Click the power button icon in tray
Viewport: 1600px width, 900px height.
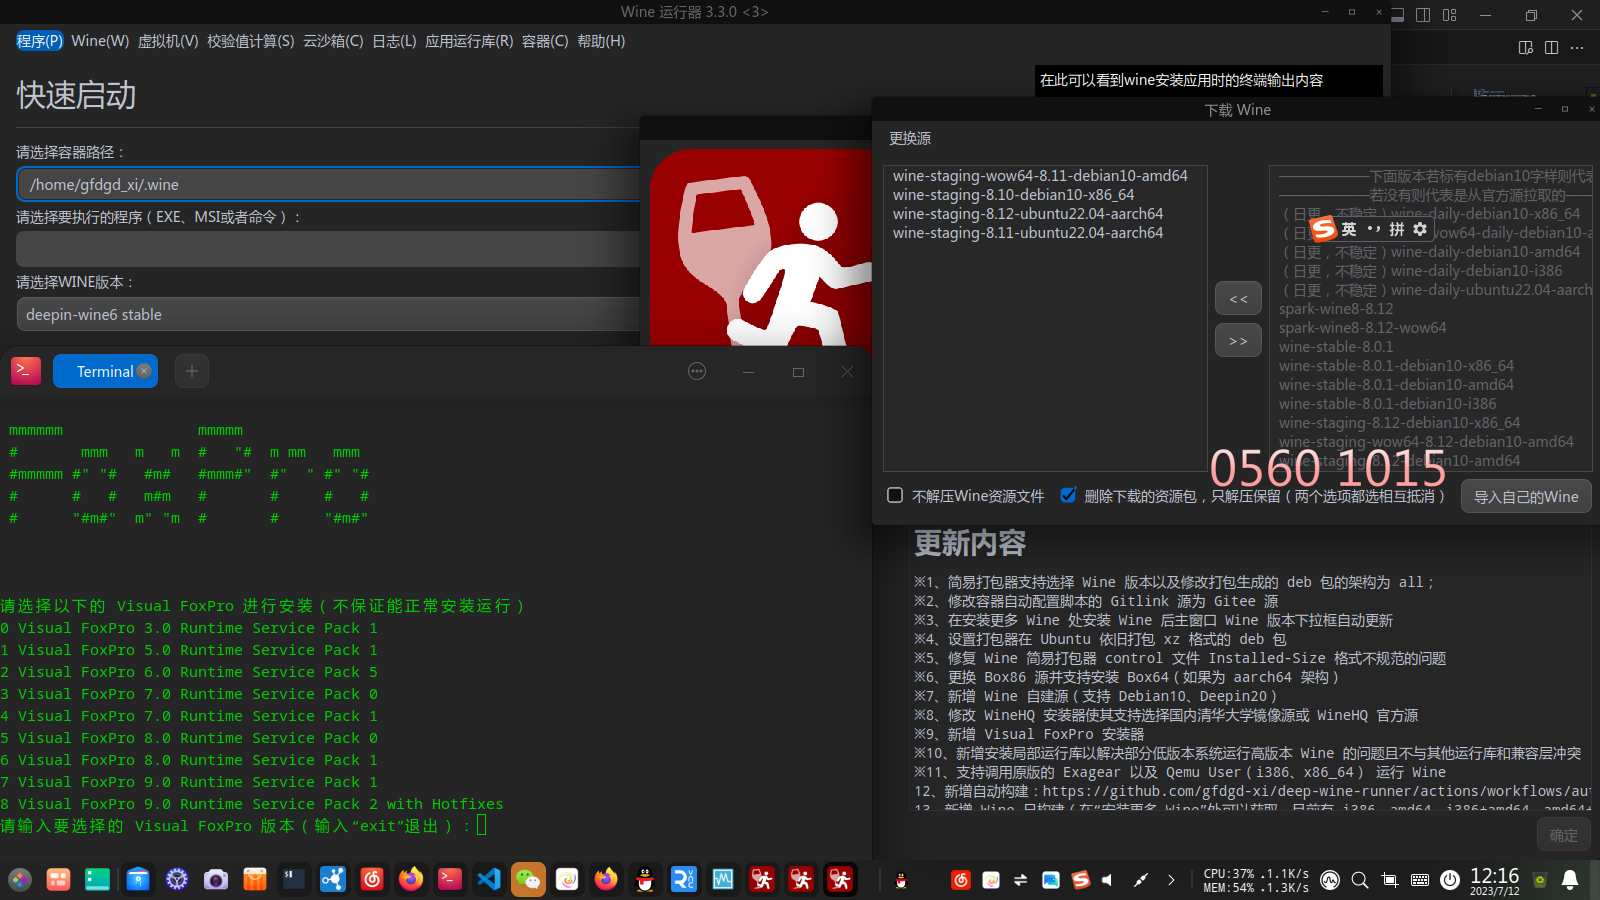pos(1450,880)
